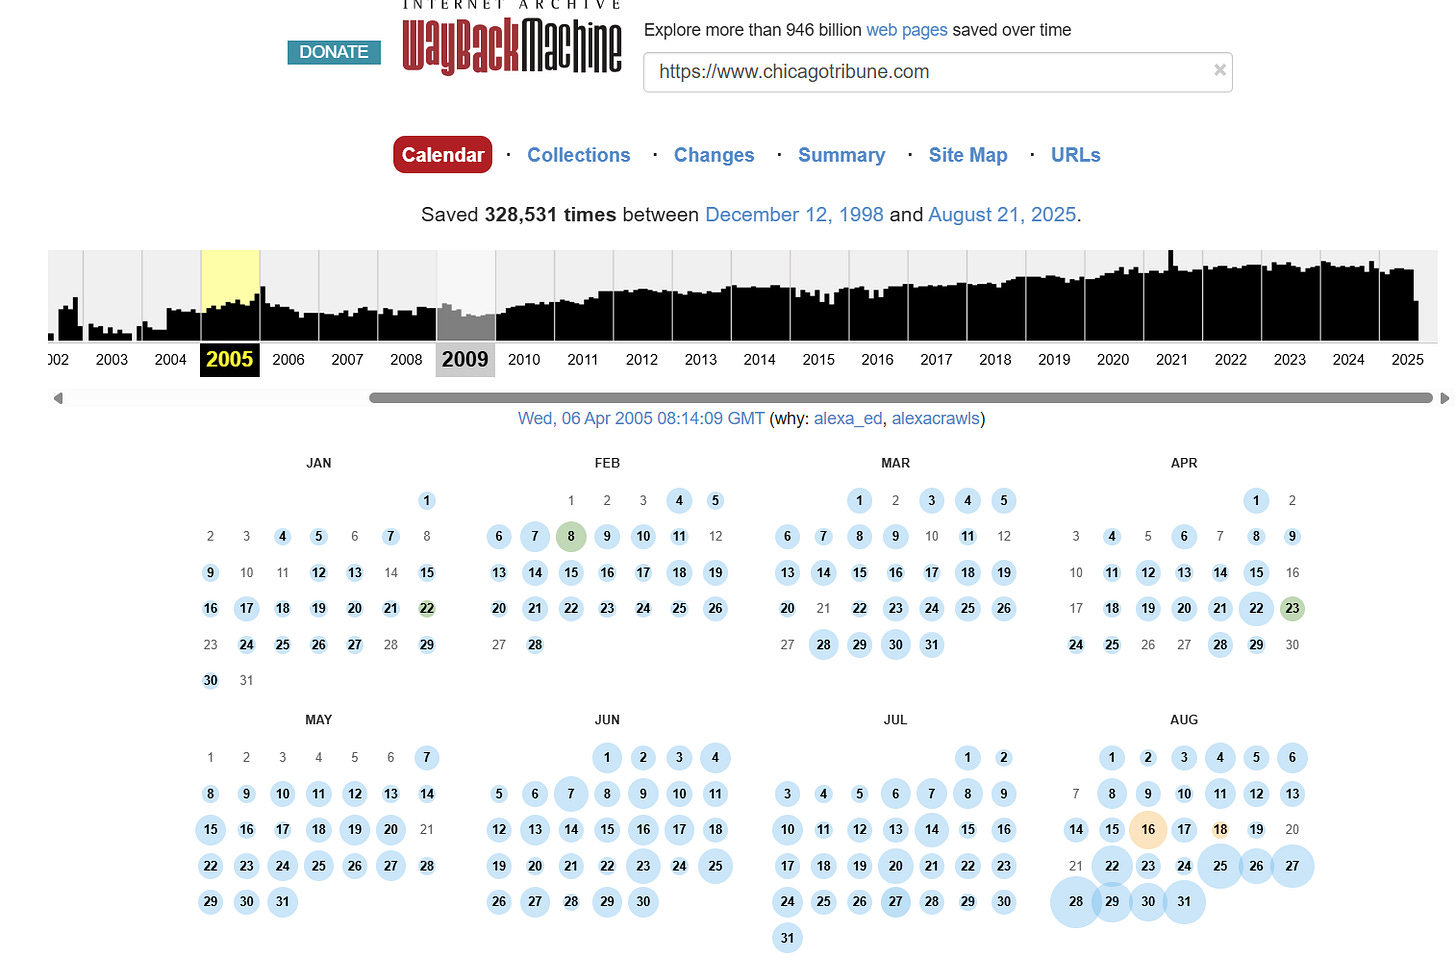Select the April 22 capture
The height and width of the screenshot is (962, 1456).
point(1256,609)
